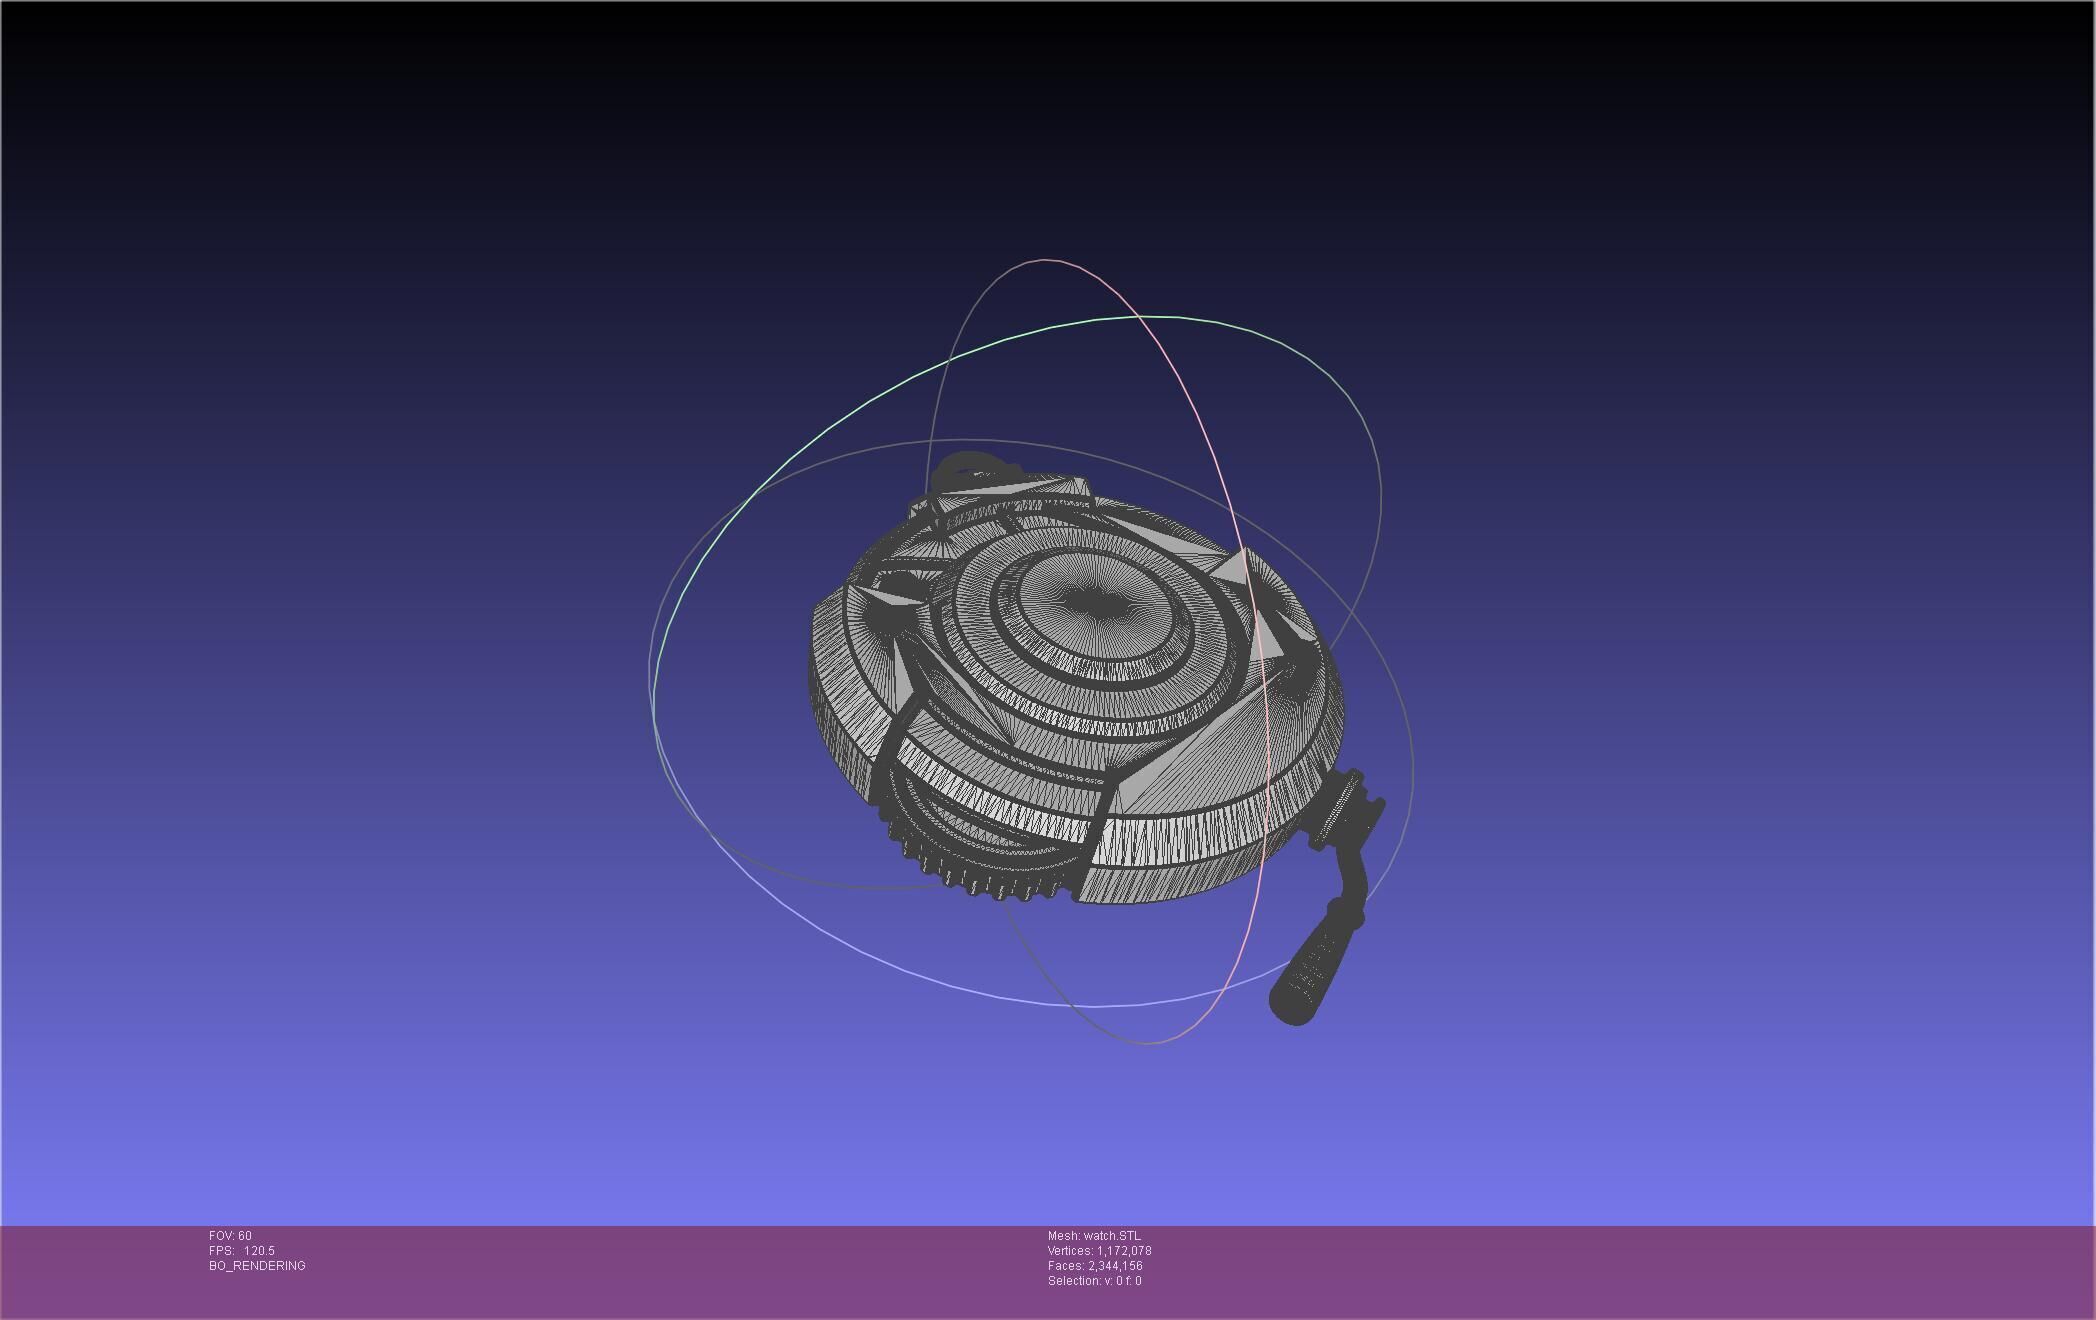Click the Vertices: 1,172,078 count
The height and width of the screenshot is (1320, 2096).
pyautogui.click(x=1100, y=1251)
